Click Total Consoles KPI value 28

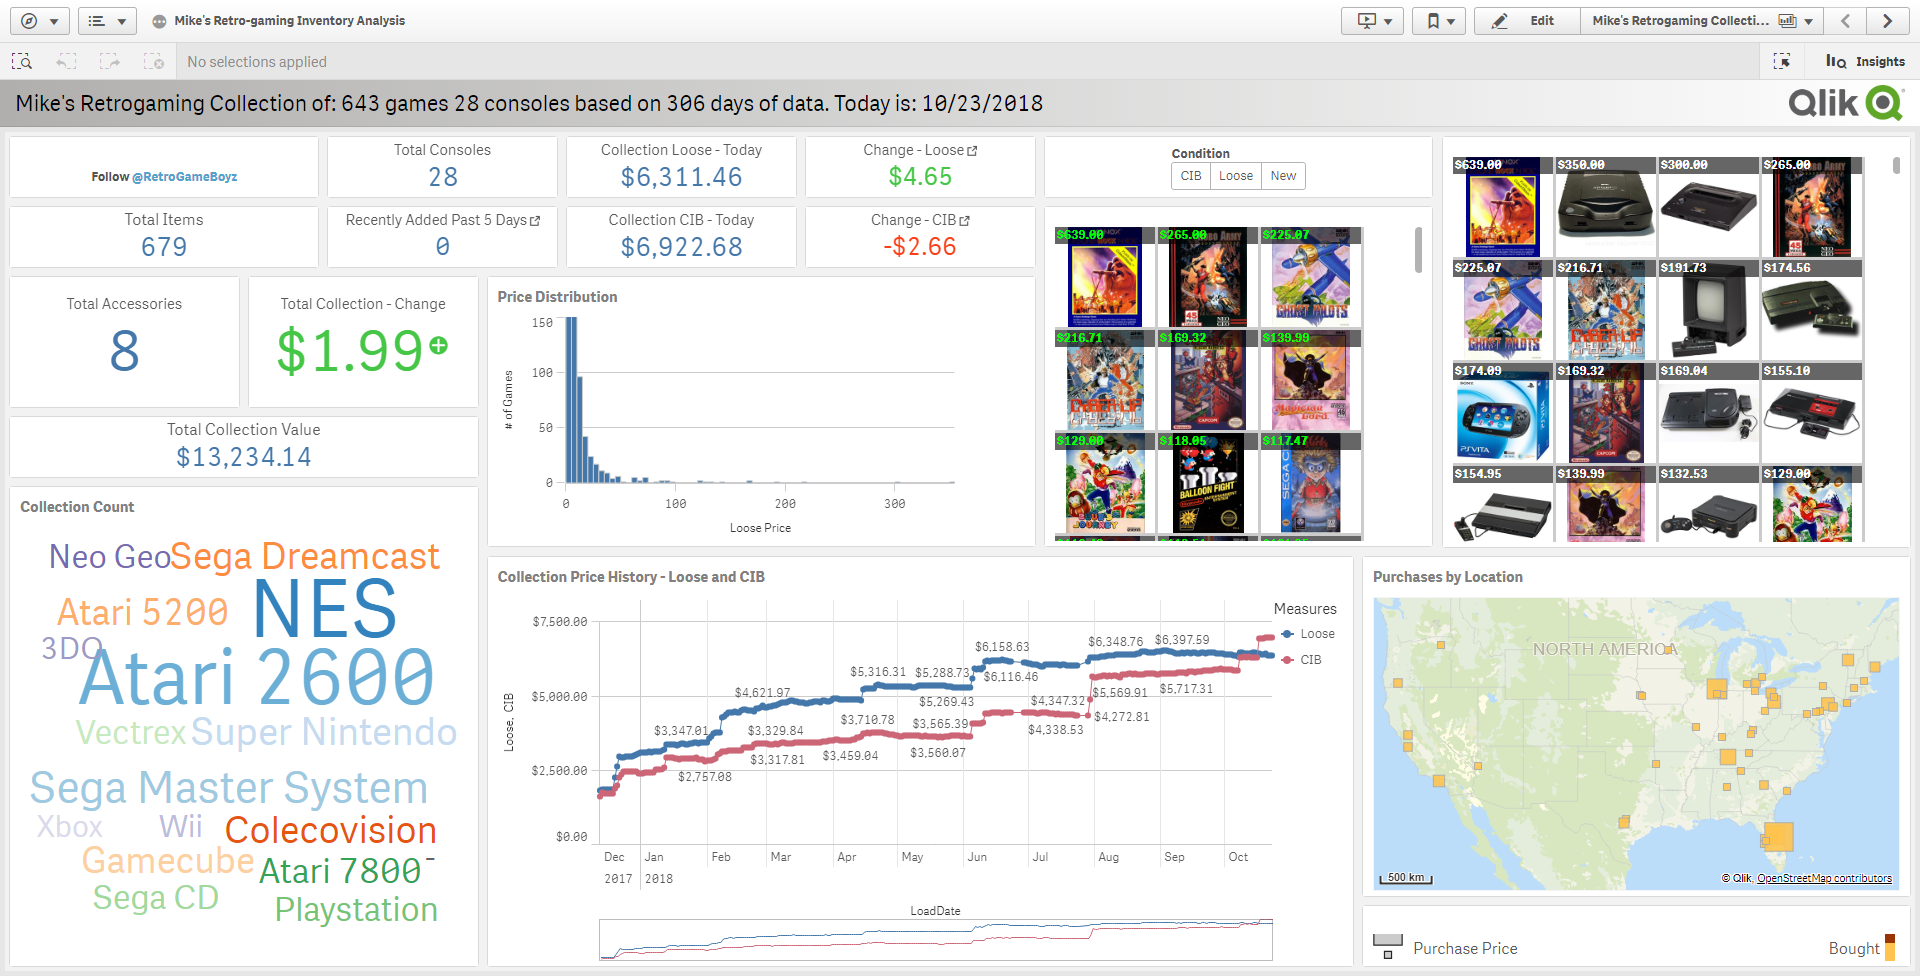coord(443,177)
